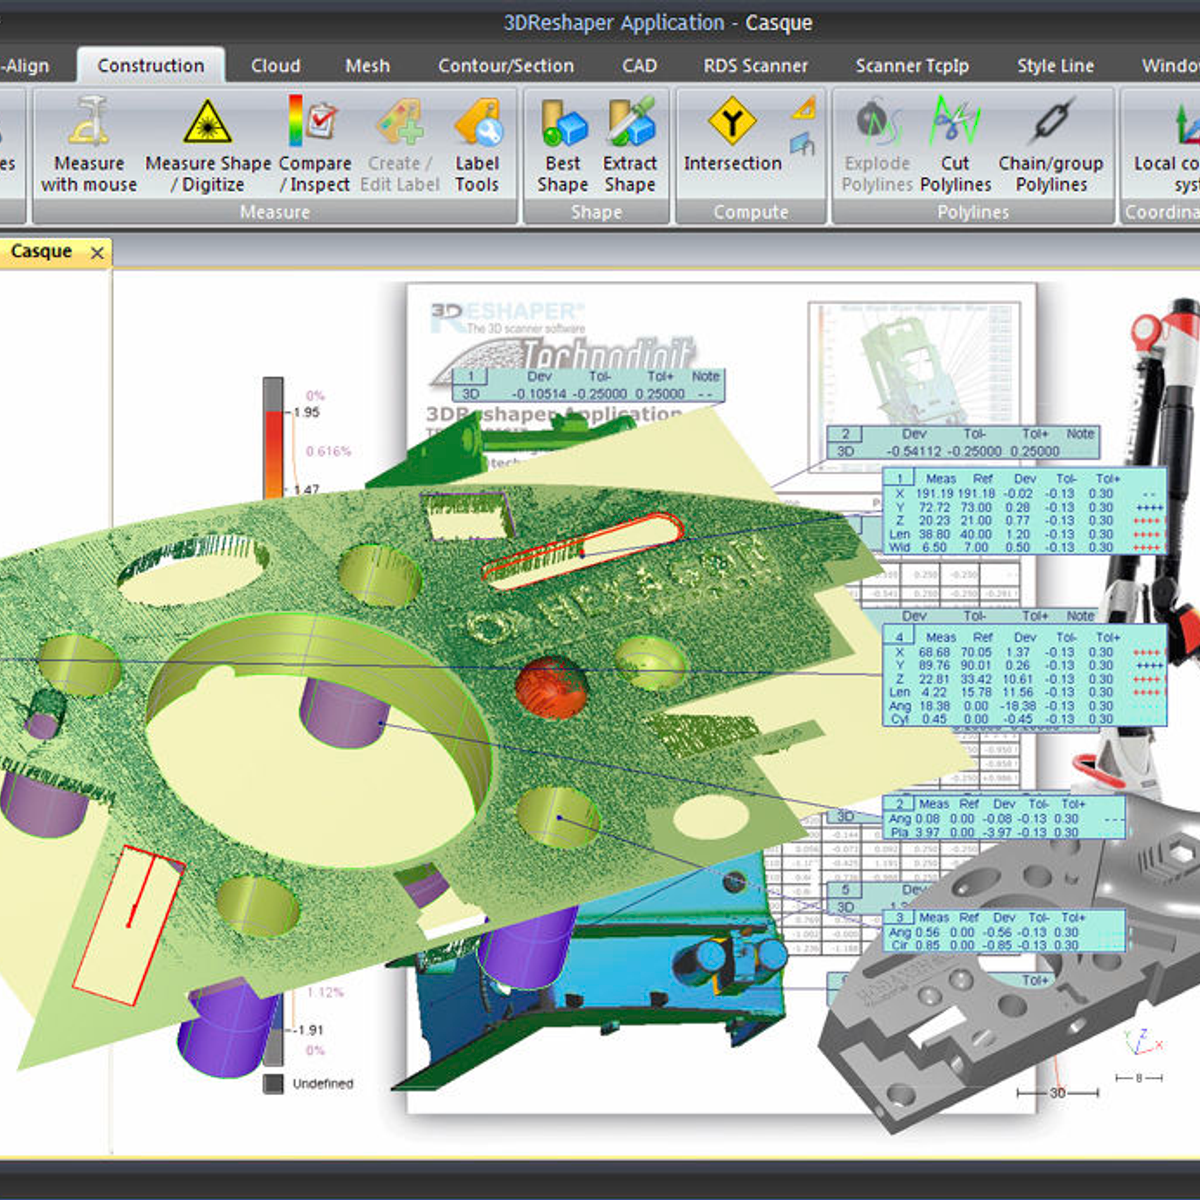Switch to the Construction ribbon tab
The image size is (1200, 1200).
click(151, 66)
